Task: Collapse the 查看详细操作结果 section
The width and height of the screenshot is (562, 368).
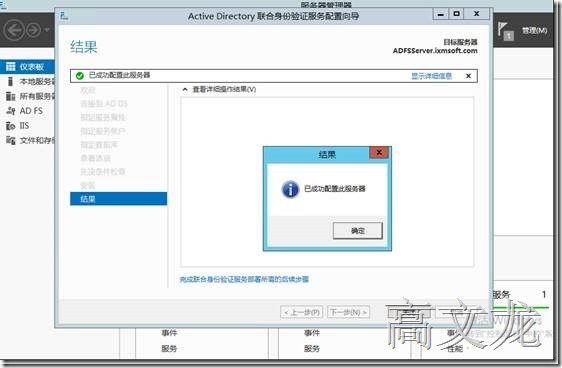Action: [x=185, y=89]
